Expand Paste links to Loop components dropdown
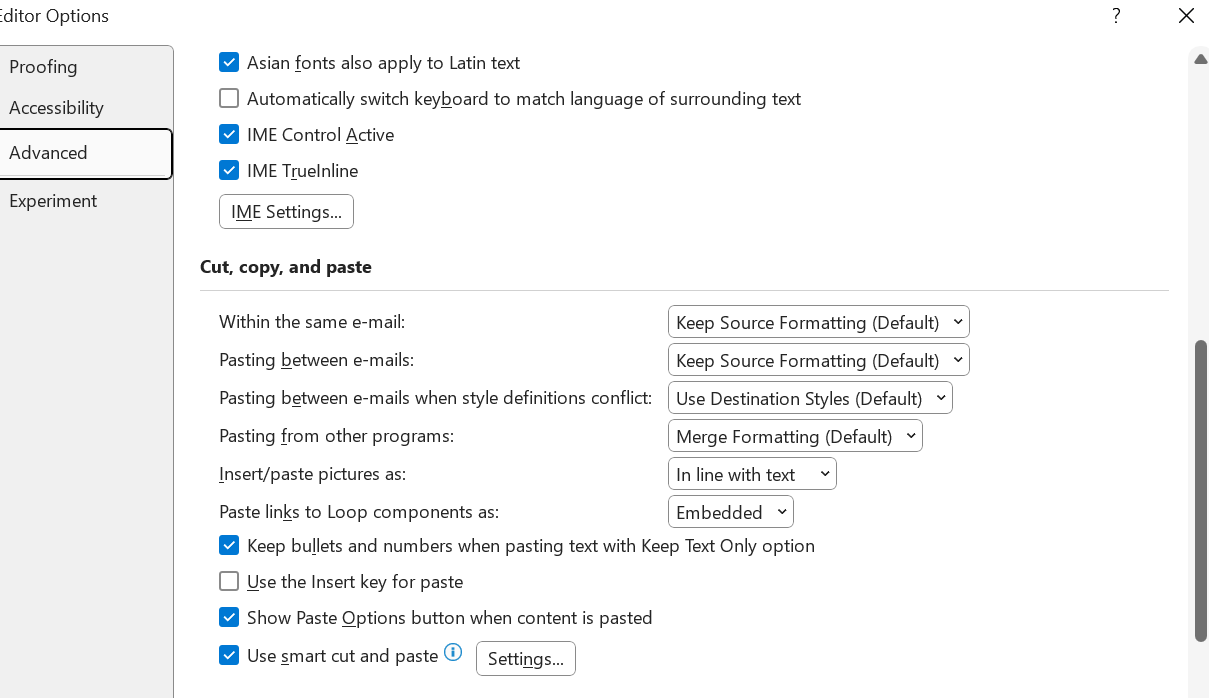This screenshot has height=698, width=1209. [x=731, y=512]
